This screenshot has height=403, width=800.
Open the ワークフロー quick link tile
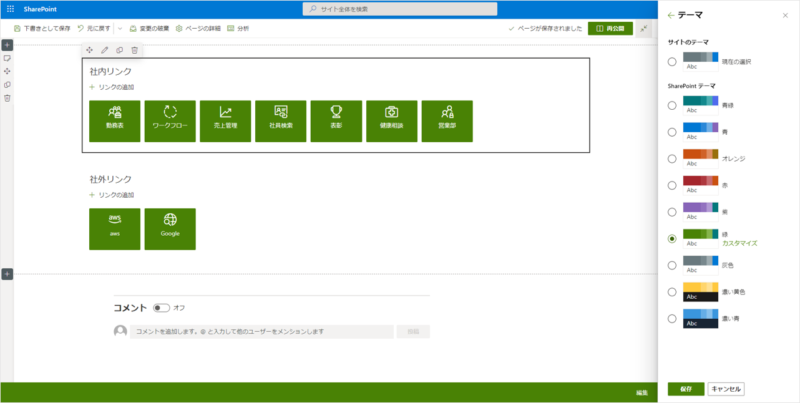pyautogui.click(x=169, y=119)
